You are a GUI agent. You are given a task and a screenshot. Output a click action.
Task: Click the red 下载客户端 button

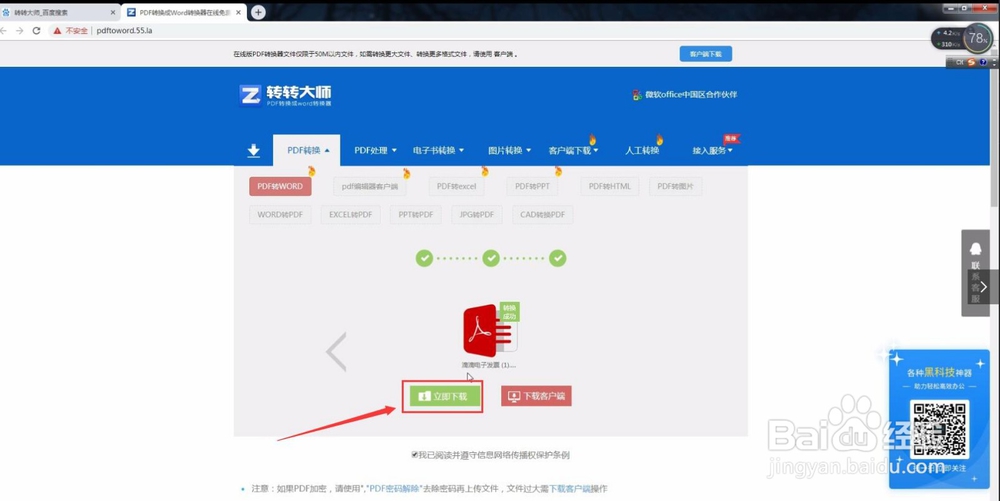click(536, 396)
